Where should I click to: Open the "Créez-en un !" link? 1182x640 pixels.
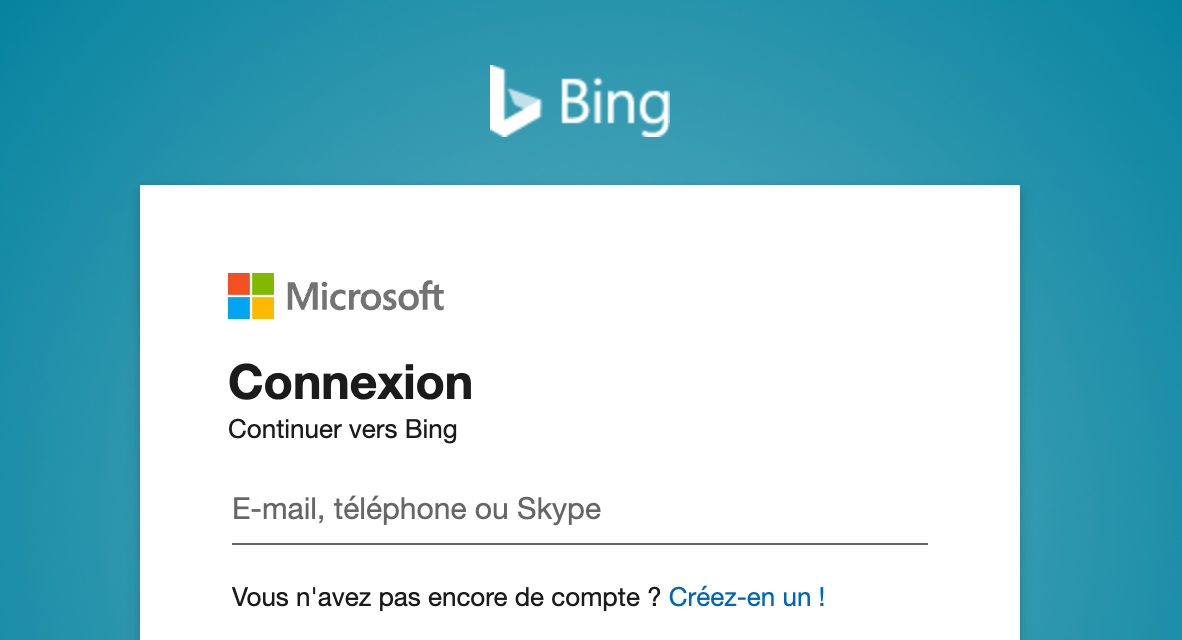[747, 598]
